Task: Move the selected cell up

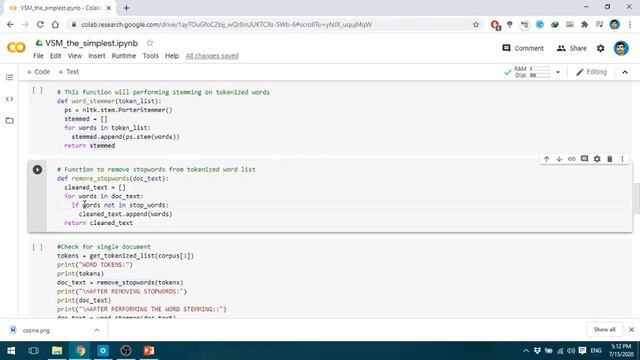Action: (x=547, y=159)
